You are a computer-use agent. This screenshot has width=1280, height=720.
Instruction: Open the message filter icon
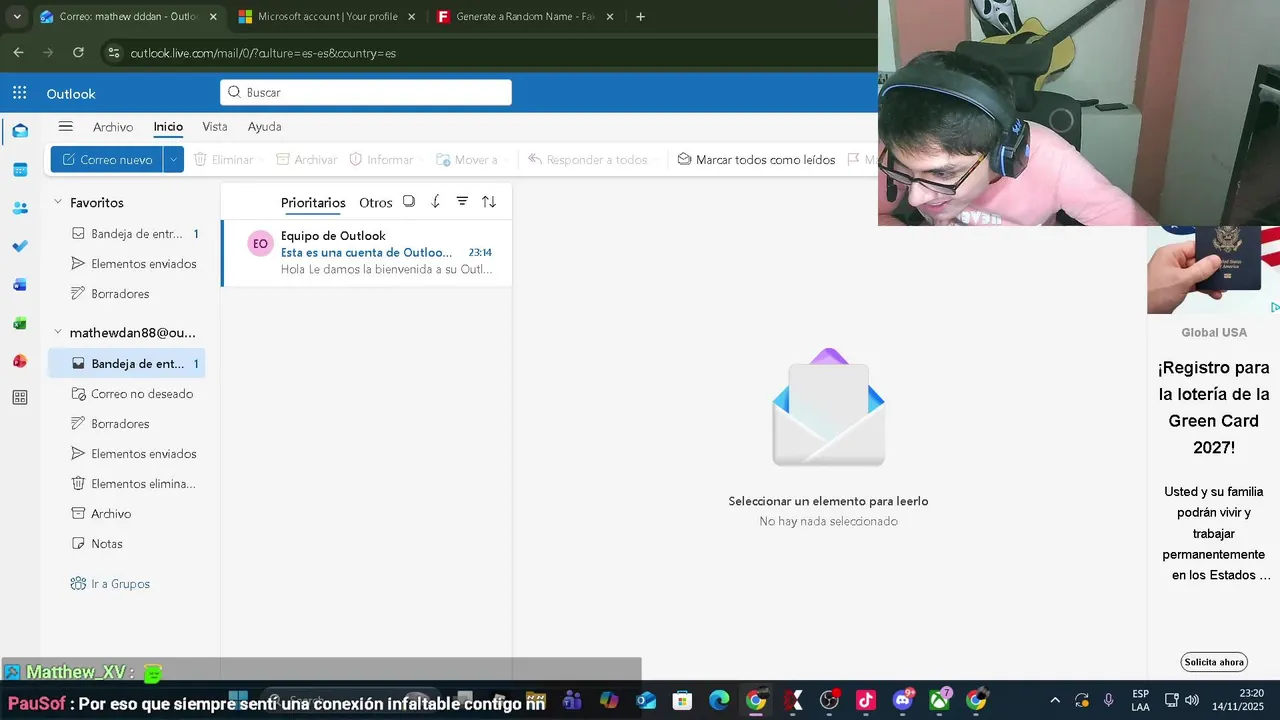click(x=462, y=201)
